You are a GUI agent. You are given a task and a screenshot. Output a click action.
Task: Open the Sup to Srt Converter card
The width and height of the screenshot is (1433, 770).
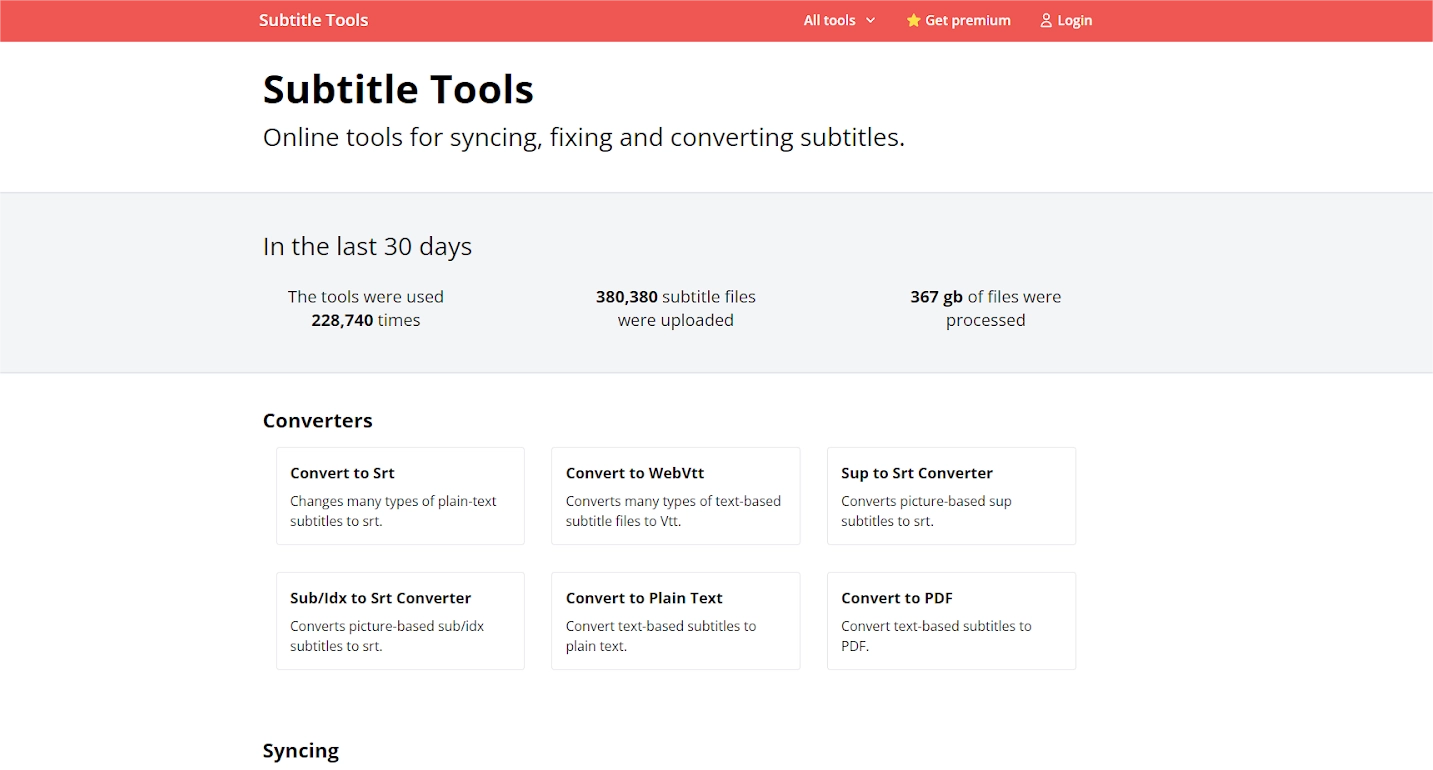click(951, 496)
